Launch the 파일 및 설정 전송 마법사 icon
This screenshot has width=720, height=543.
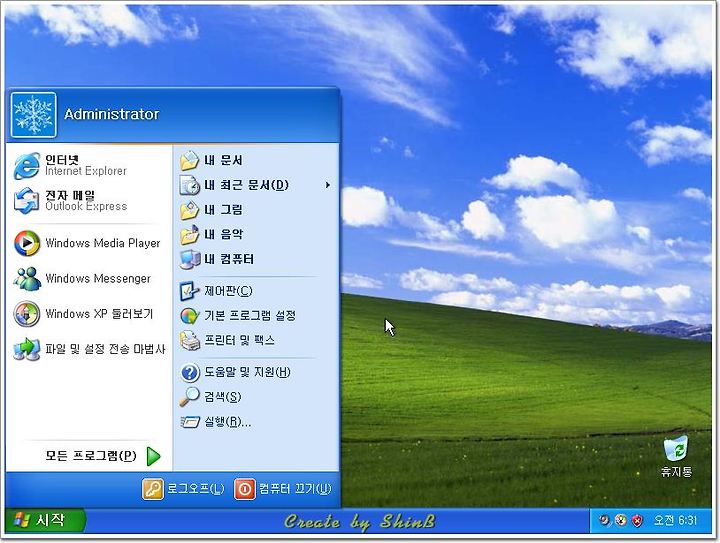(27, 349)
